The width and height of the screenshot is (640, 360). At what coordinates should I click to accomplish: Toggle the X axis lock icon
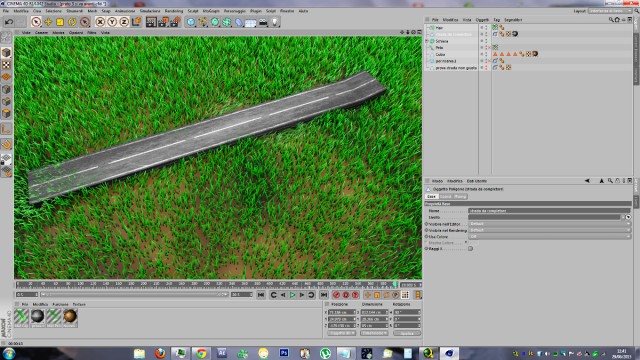coord(100,22)
